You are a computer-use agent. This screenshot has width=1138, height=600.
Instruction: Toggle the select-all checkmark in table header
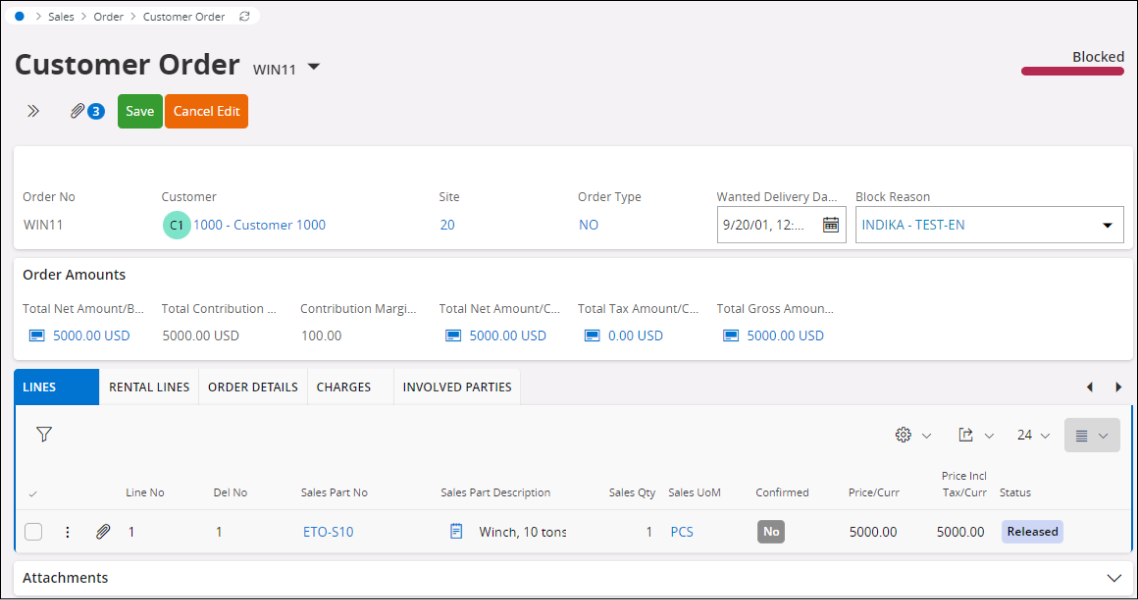click(x=33, y=493)
